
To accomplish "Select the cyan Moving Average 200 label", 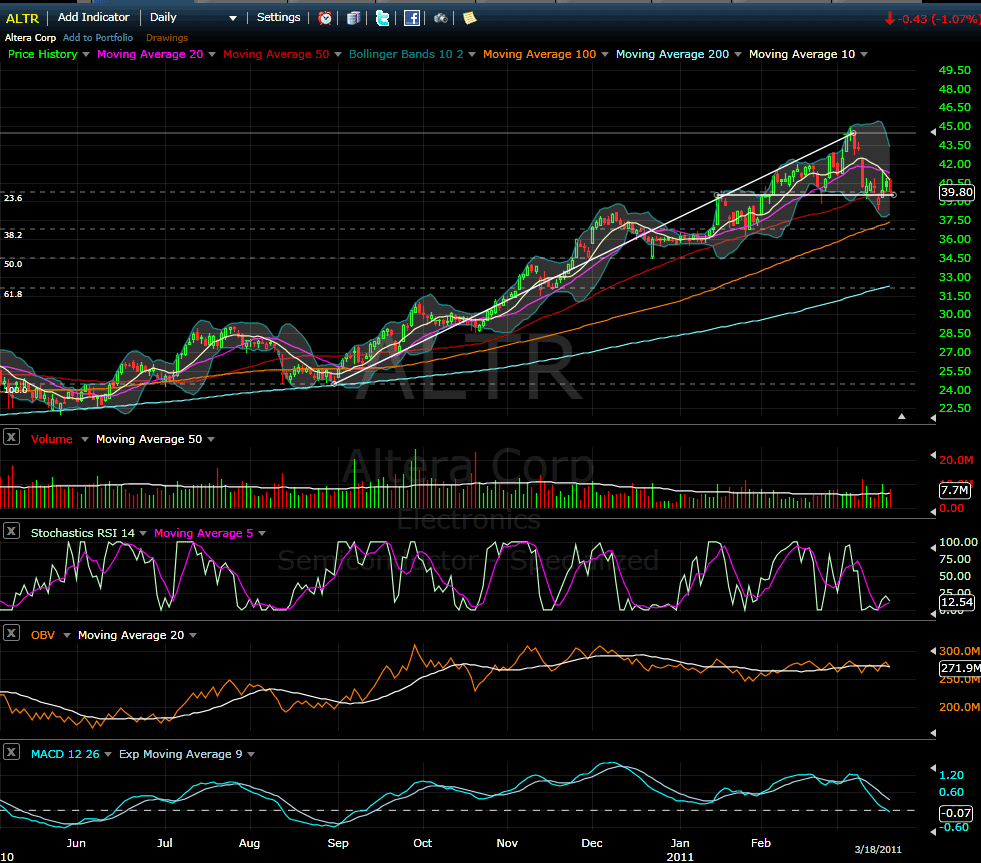I will point(673,54).
